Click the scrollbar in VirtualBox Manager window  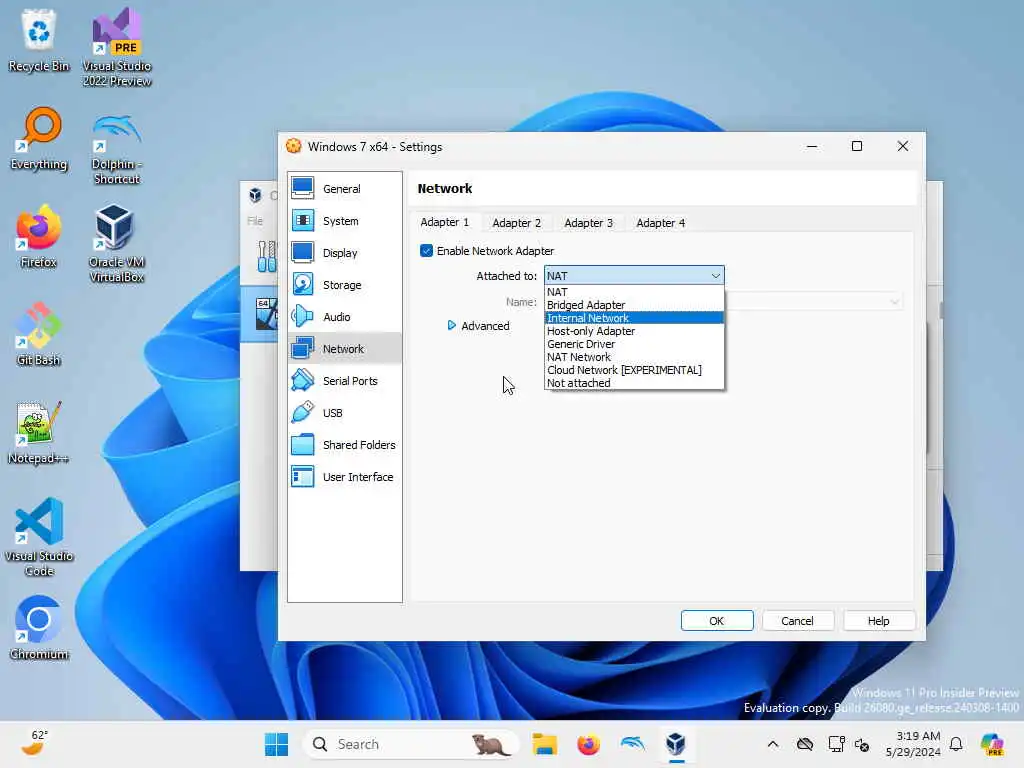click(940, 311)
